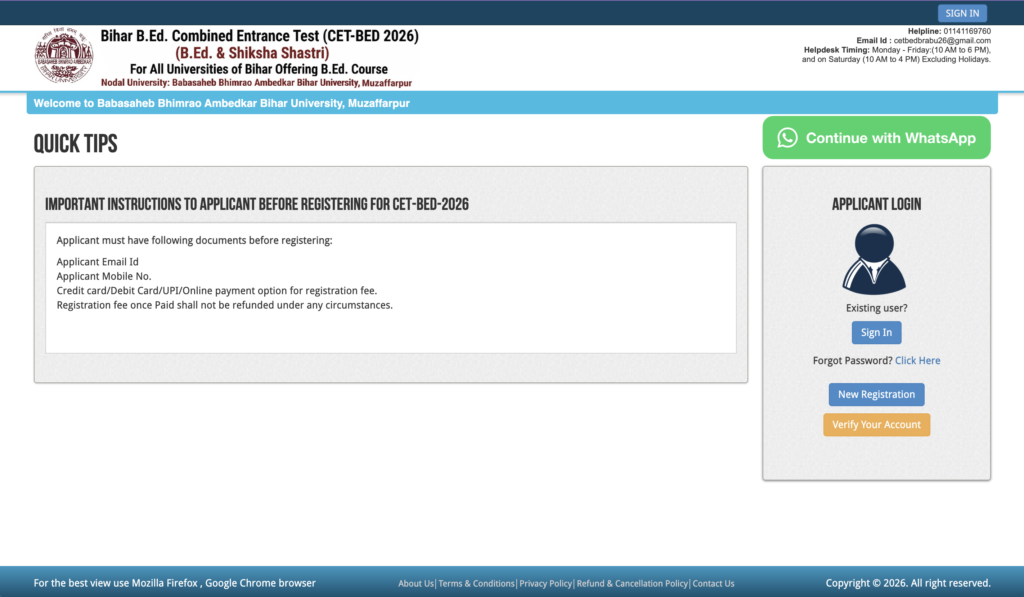This screenshot has width=1024, height=597.
Task: Open Refund & Cancellation Policy
Action: [x=631, y=583]
